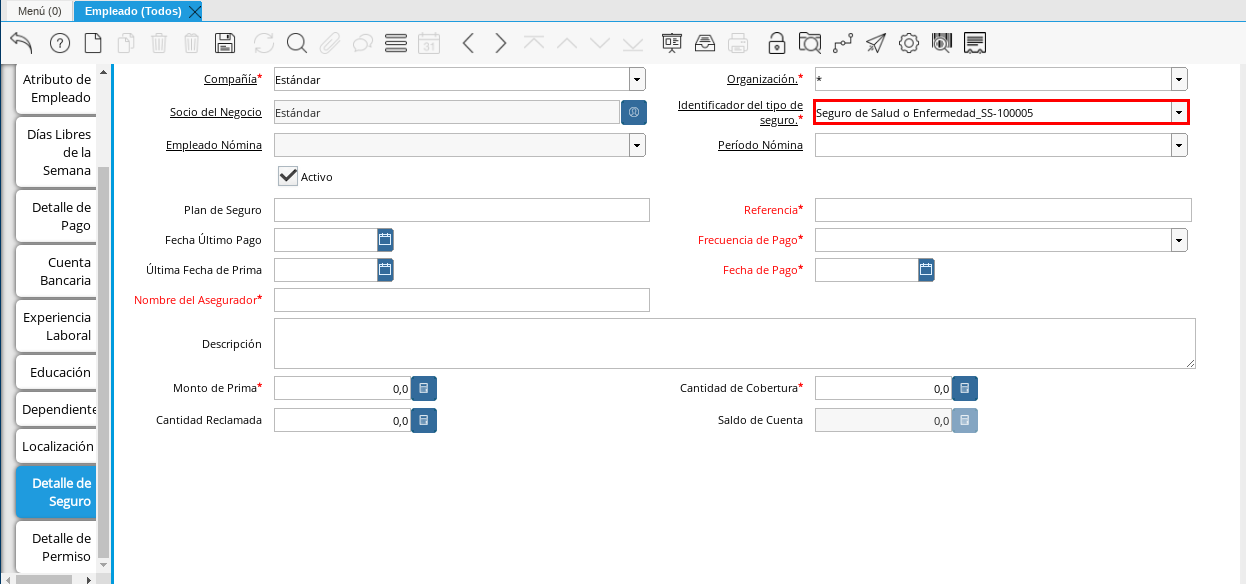The height and width of the screenshot is (584, 1246).
Task: Go to previous record with left chevron
Action: pyautogui.click(x=468, y=43)
